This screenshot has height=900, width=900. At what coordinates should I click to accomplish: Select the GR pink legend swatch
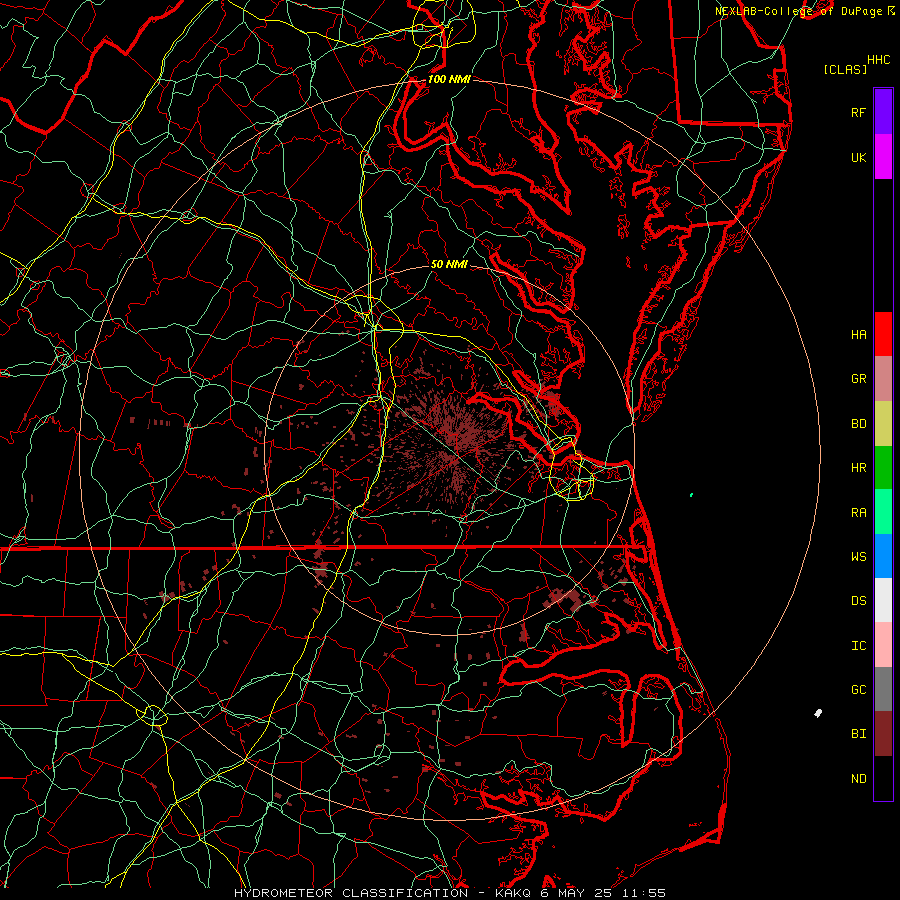[x=883, y=379]
